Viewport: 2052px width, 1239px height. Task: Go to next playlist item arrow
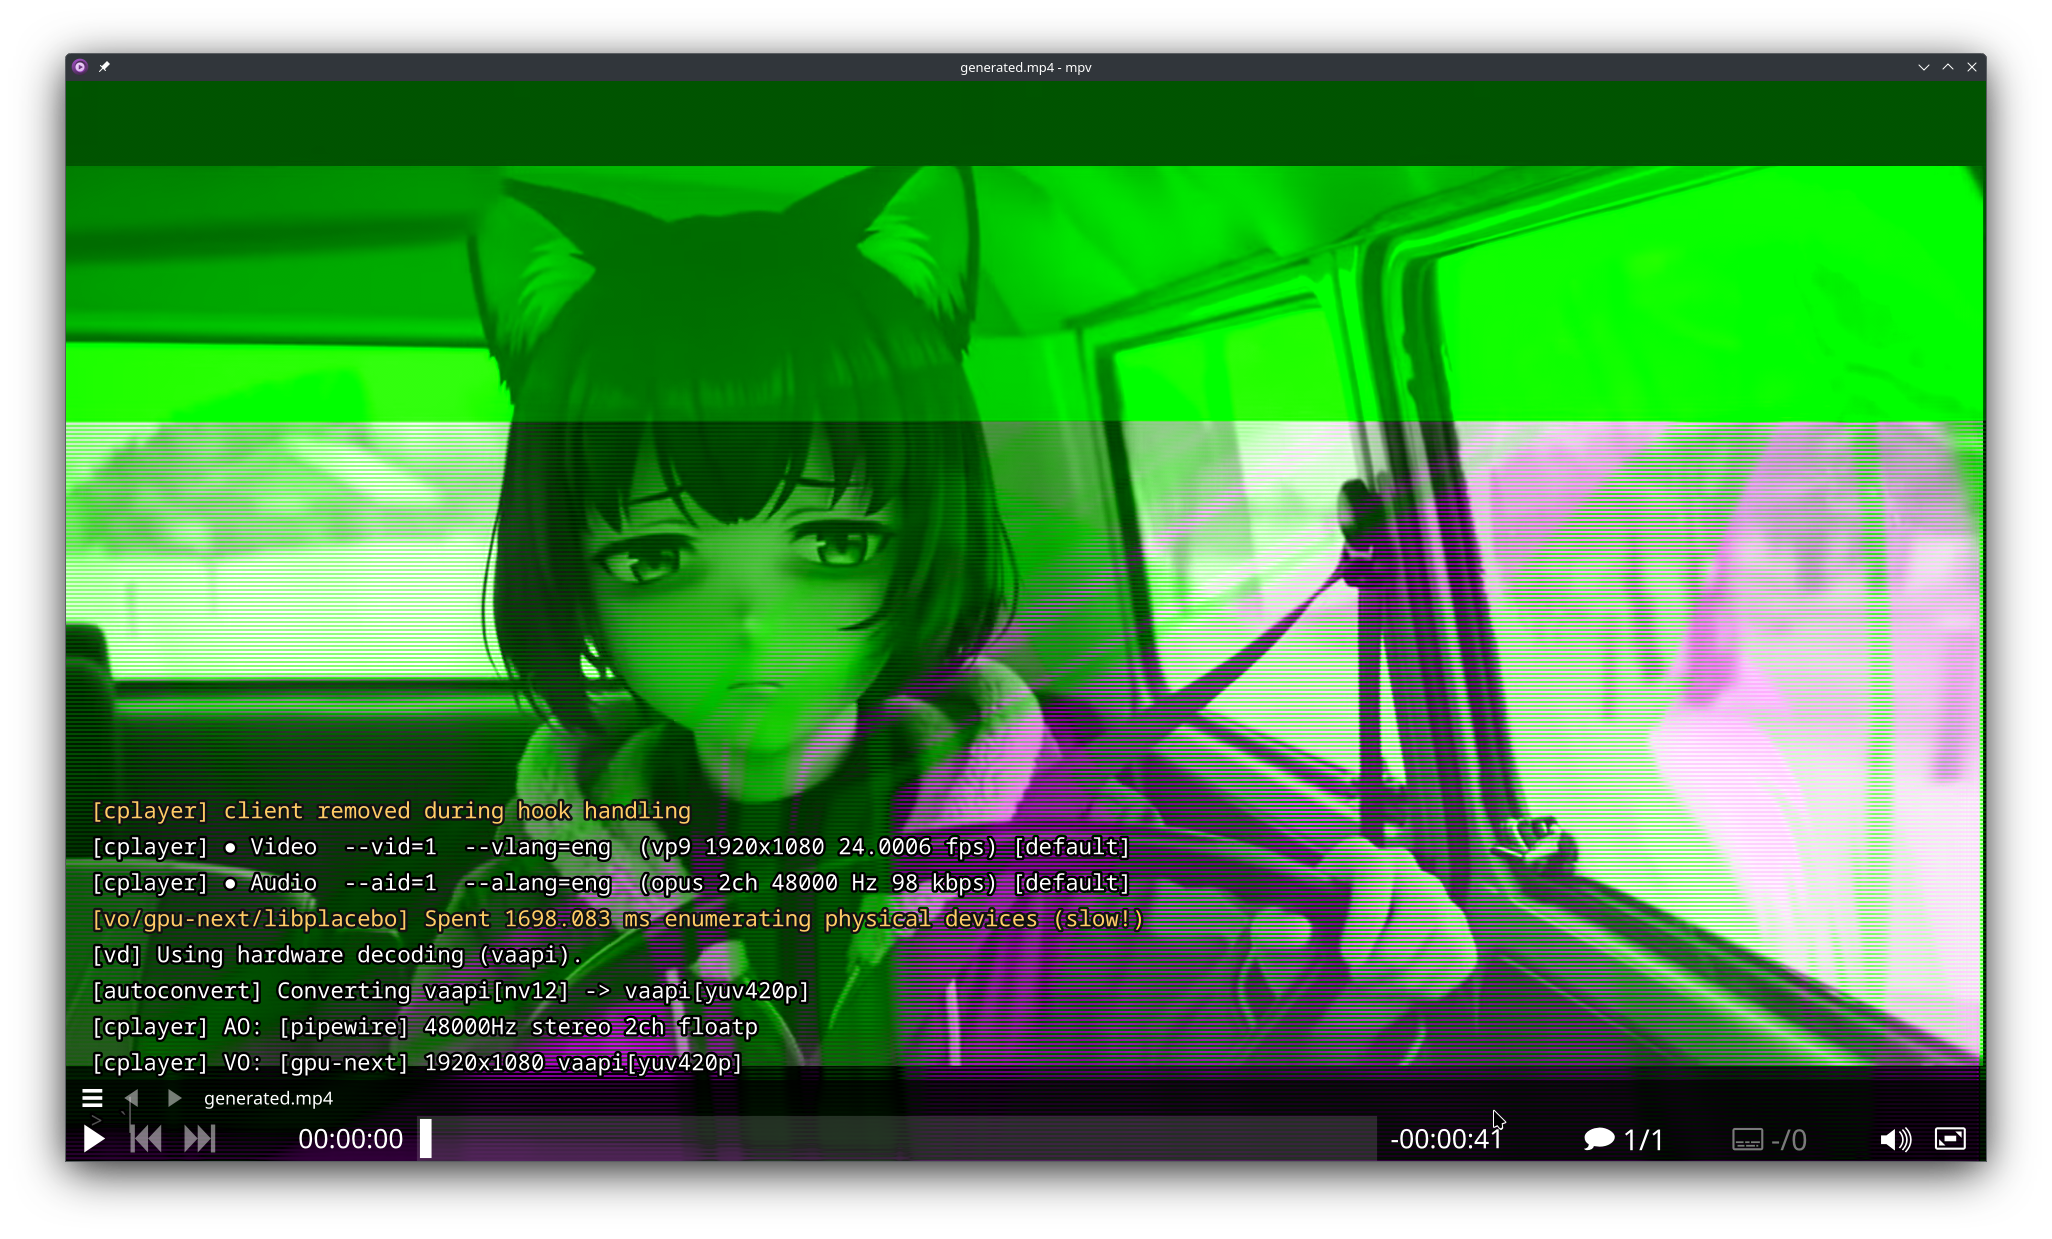point(174,1098)
